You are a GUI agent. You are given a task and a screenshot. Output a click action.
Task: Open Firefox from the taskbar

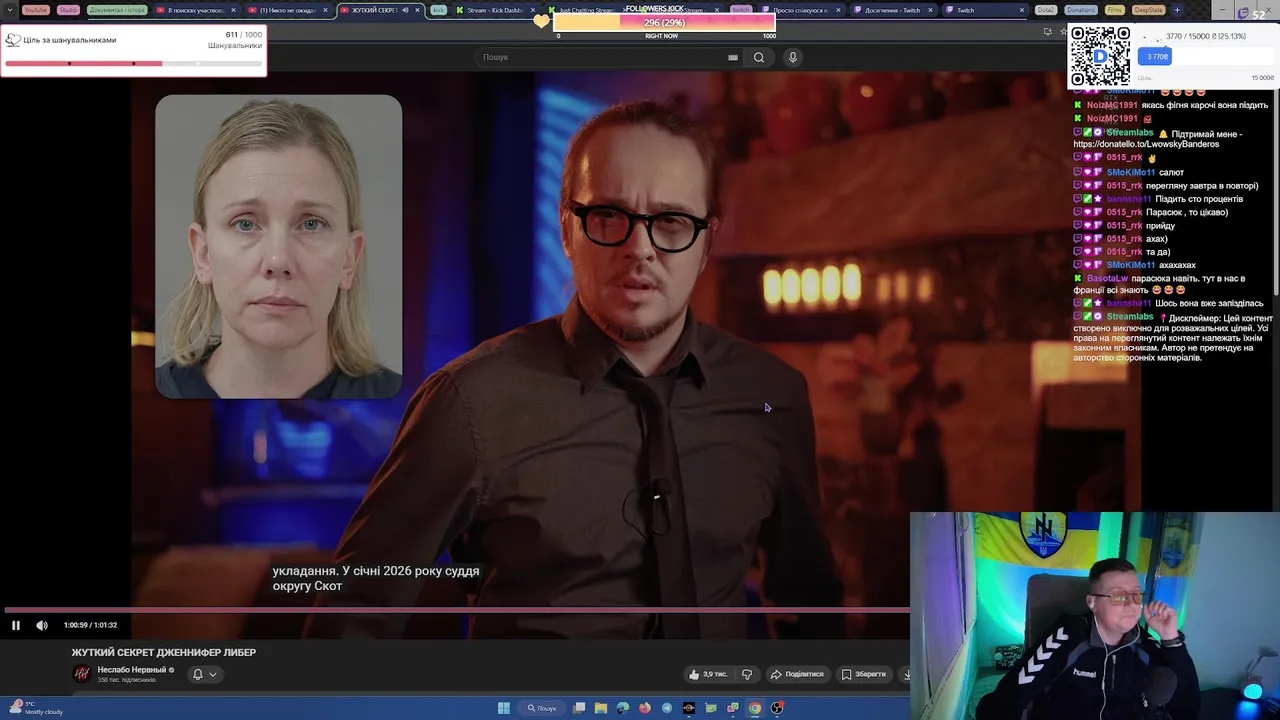pos(645,708)
